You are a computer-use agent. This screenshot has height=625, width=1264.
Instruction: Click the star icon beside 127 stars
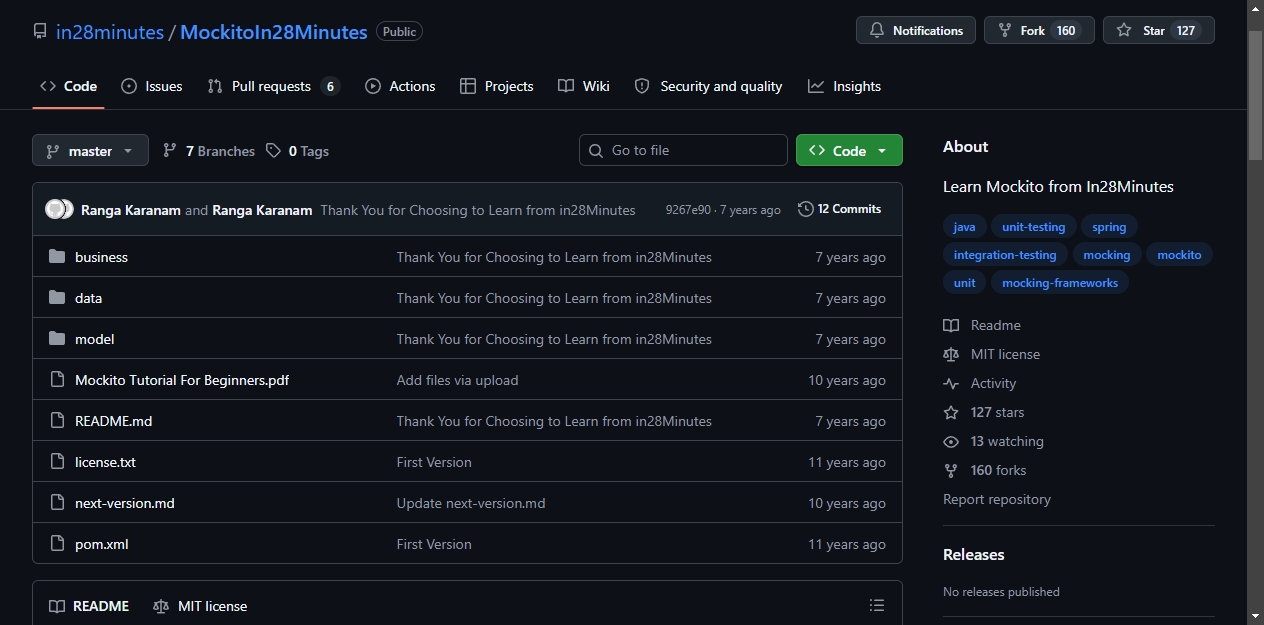[951, 412]
